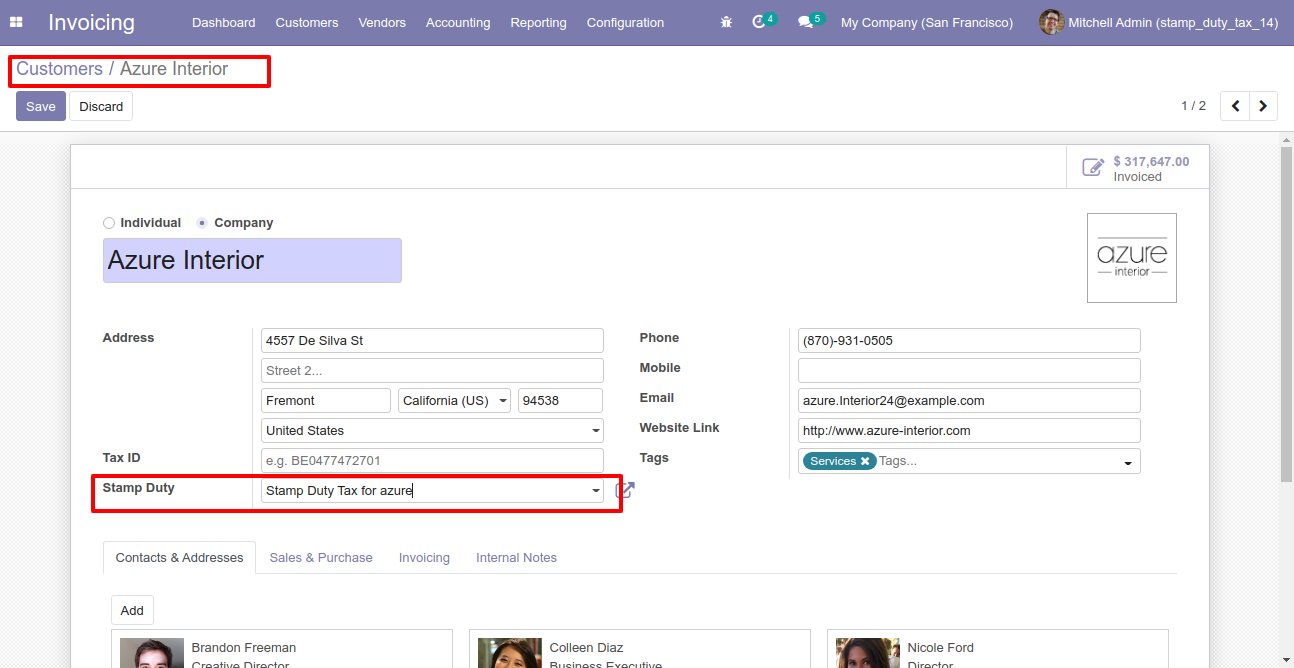Screen dimensions: 1294x668
Task: Click the Email address field
Action: (969, 401)
